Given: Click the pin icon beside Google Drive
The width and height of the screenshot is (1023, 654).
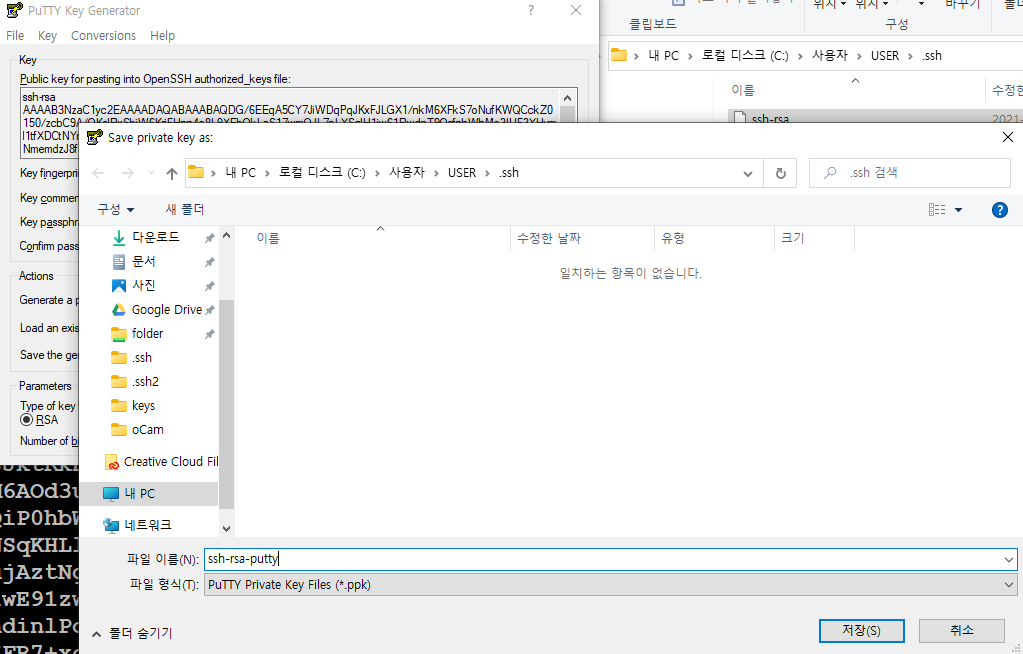Looking at the screenshot, I should click(x=209, y=311).
